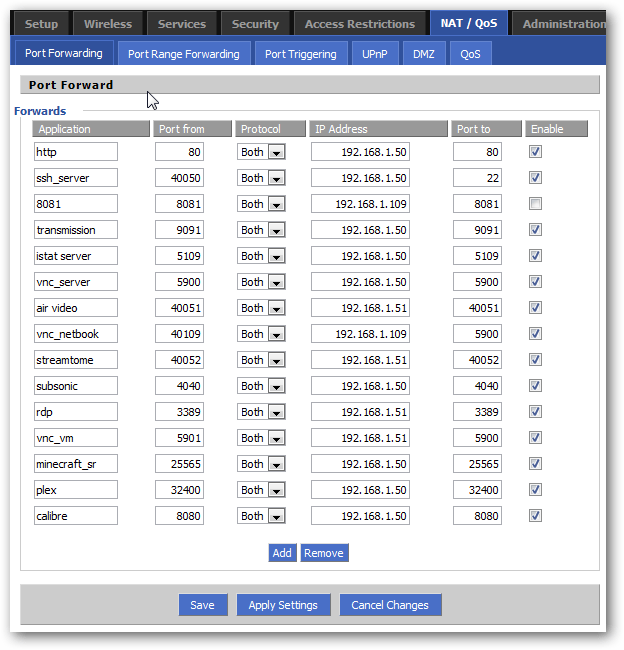Image resolution: width=624 pixels, height=650 pixels.
Task: Toggle Enable checkbox for rdp
Action: point(535,412)
